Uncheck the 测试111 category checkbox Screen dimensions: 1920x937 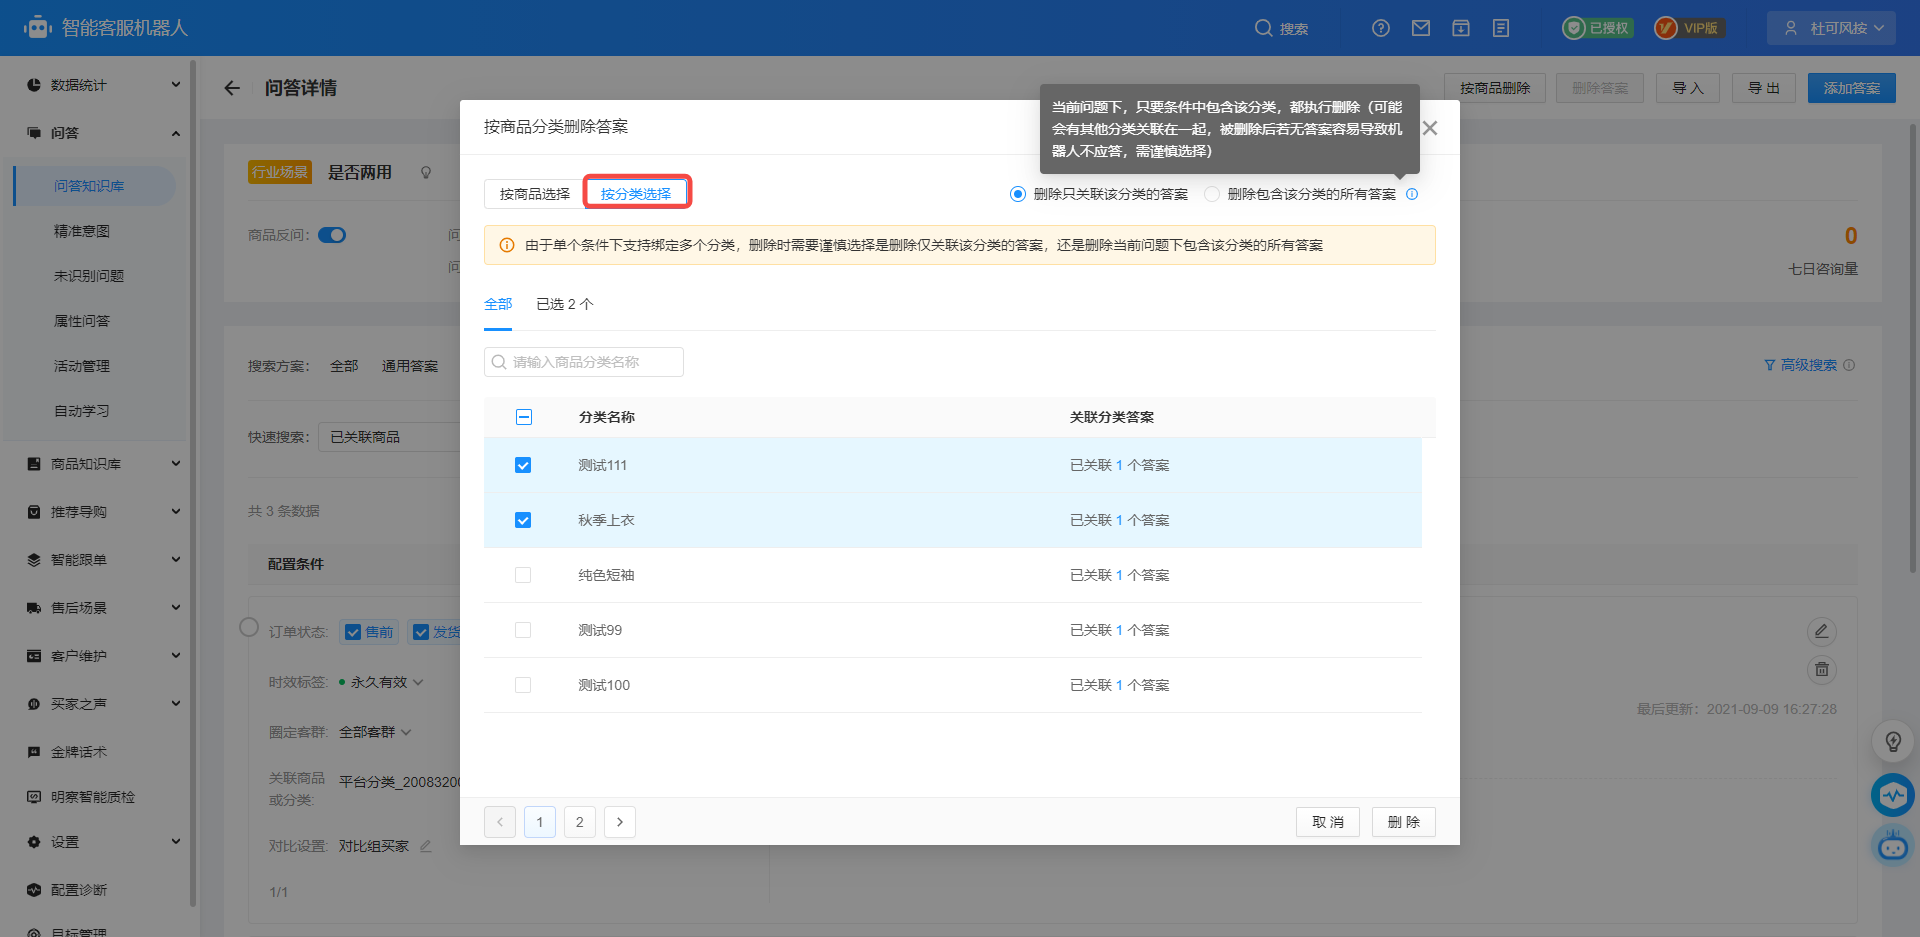point(523,465)
